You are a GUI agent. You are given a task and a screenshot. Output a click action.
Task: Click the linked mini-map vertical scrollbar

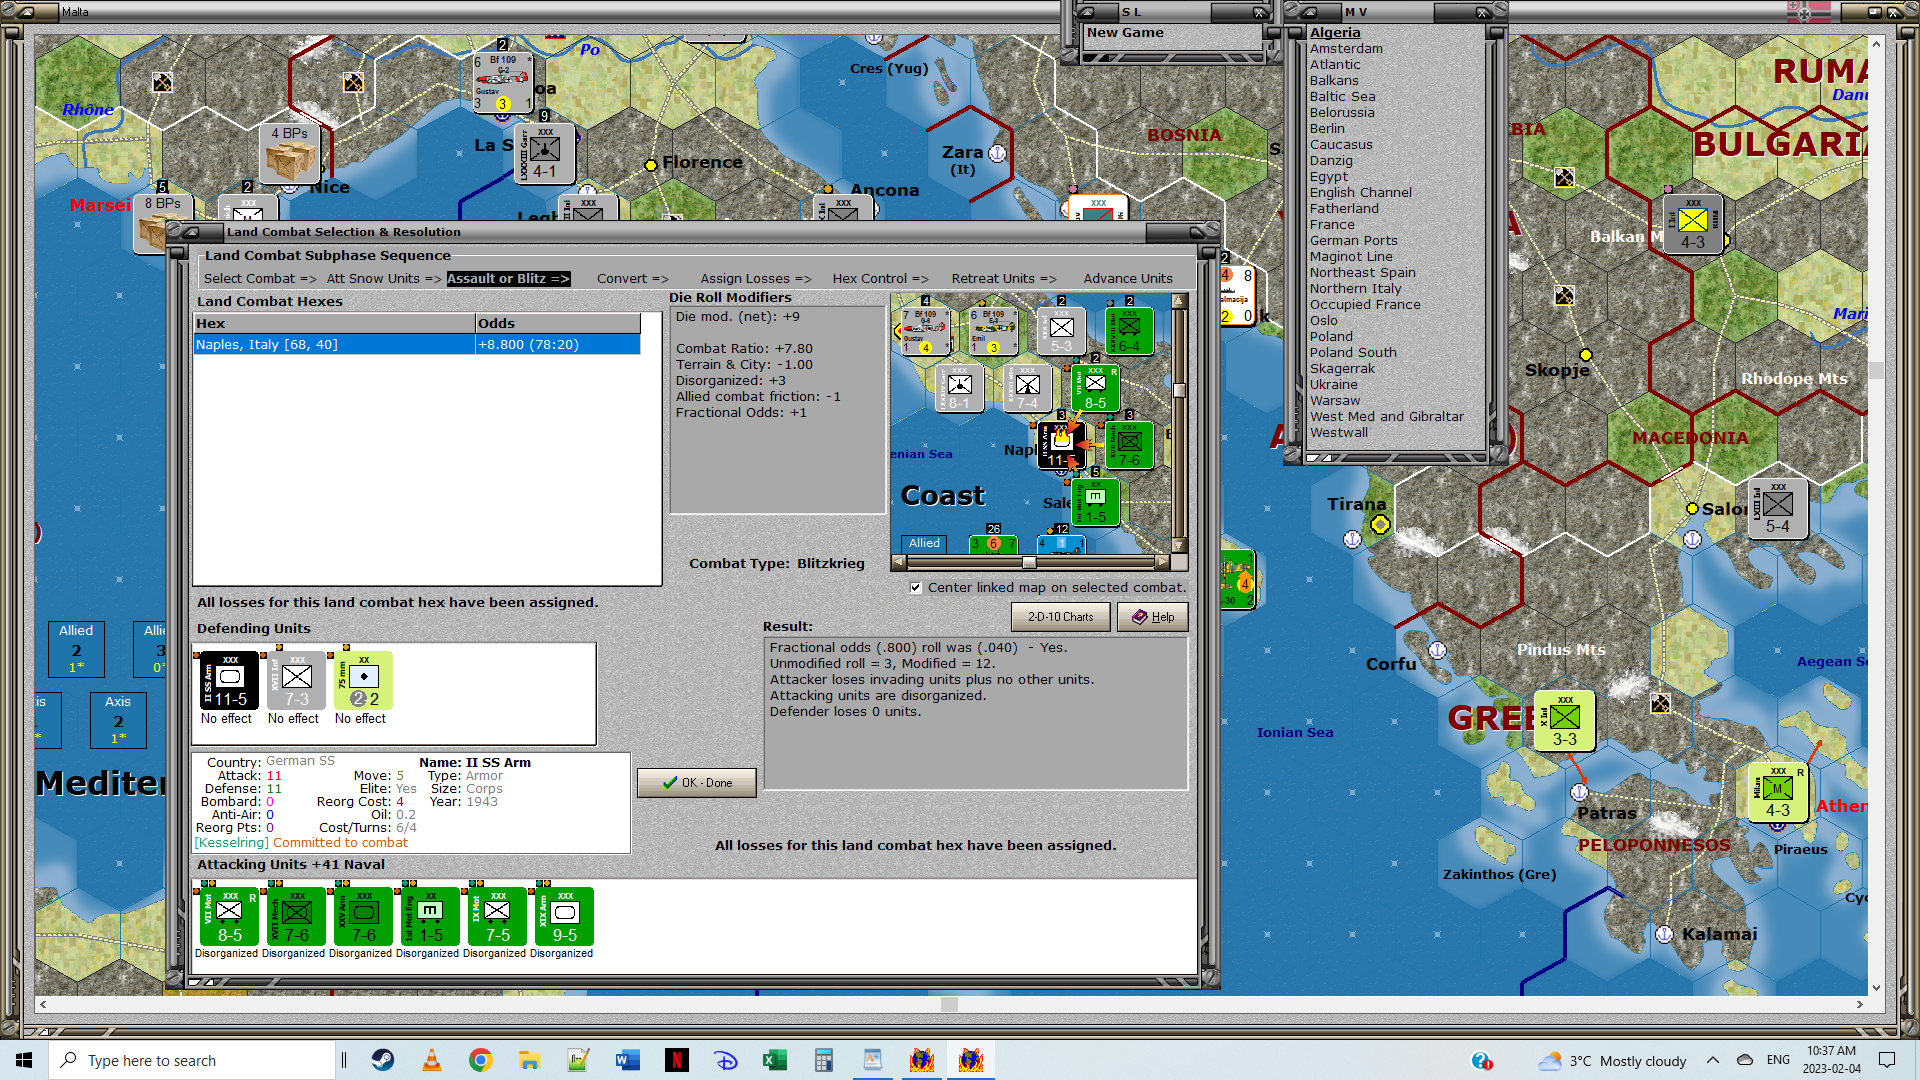tap(1179, 424)
